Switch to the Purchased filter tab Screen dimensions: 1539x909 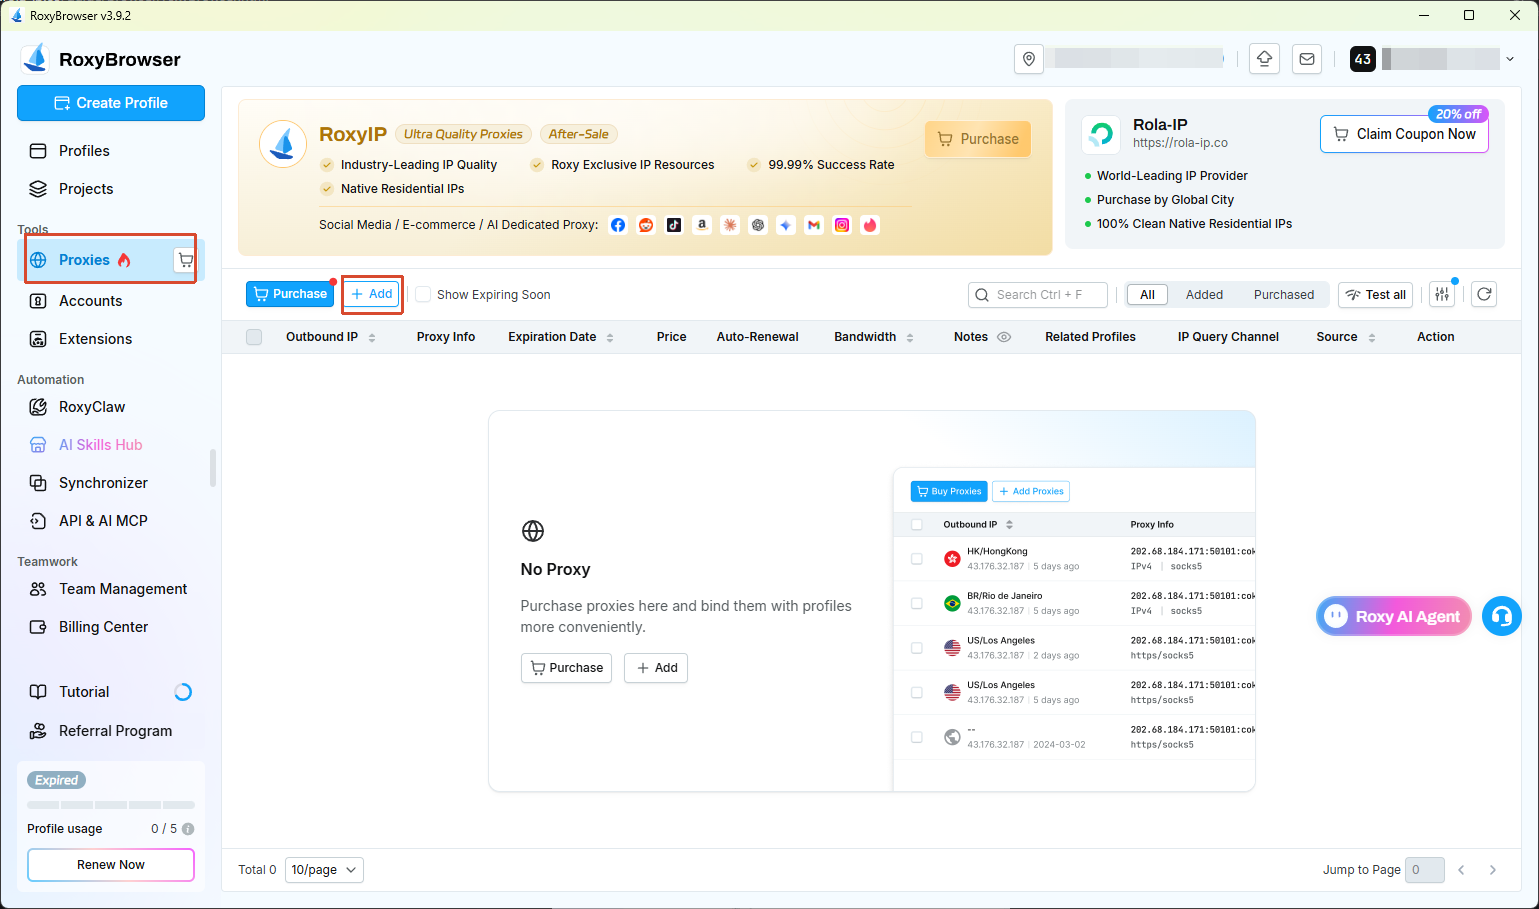(x=1284, y=294)
